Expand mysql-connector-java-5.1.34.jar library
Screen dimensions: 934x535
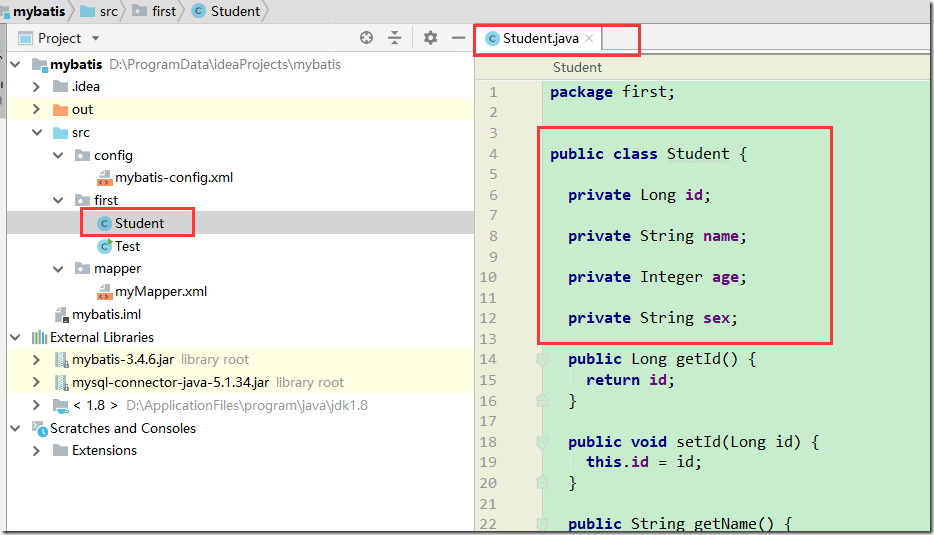tap(36, 382)
